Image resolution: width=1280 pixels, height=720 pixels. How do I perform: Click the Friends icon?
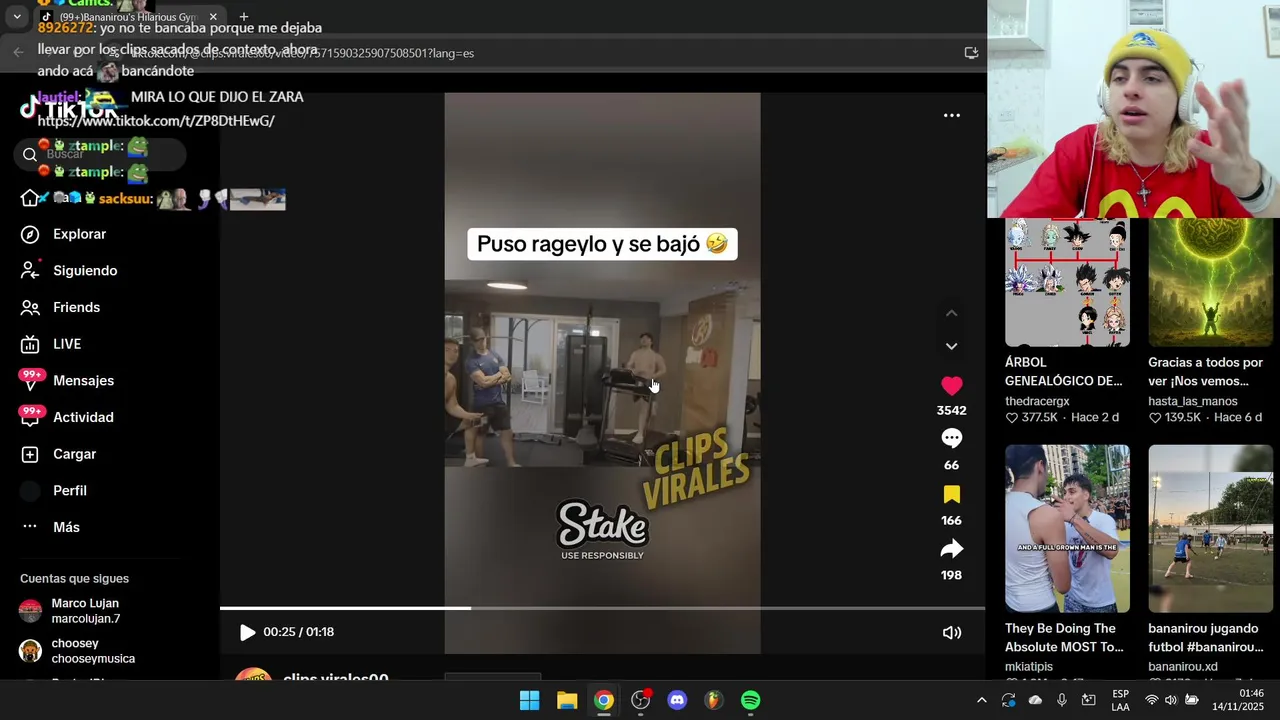30,307
